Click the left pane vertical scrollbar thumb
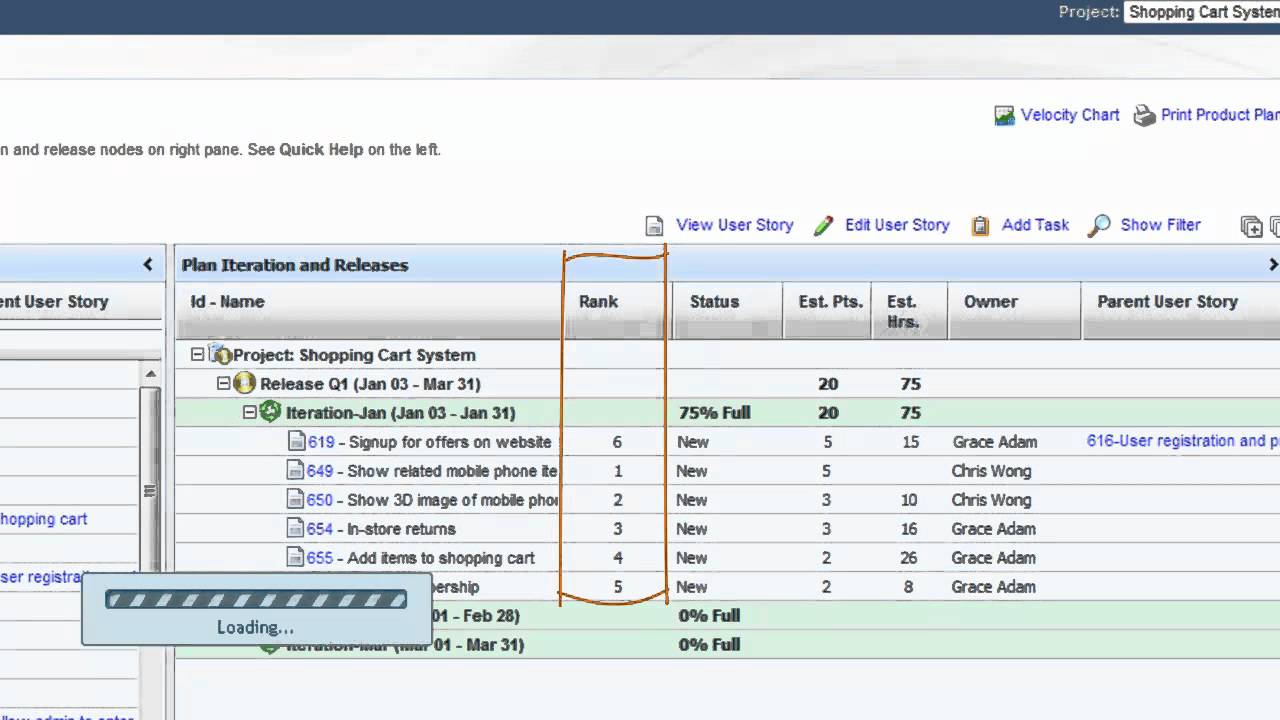 click(150, 490)
